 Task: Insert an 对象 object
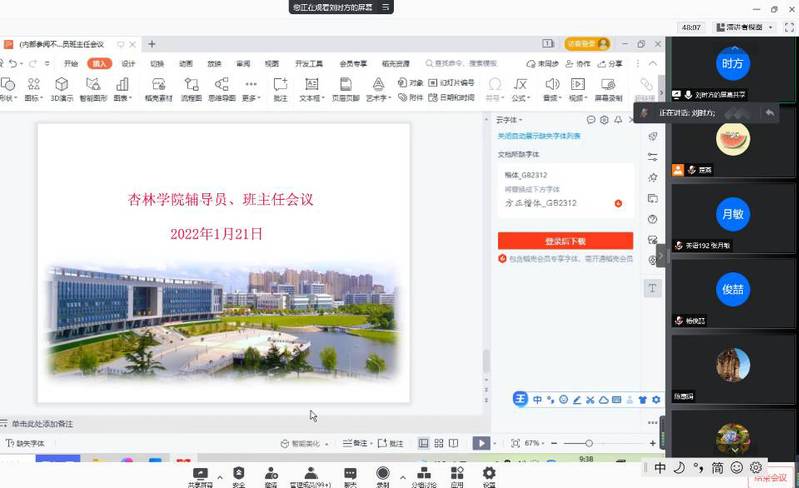click(411, 83)
